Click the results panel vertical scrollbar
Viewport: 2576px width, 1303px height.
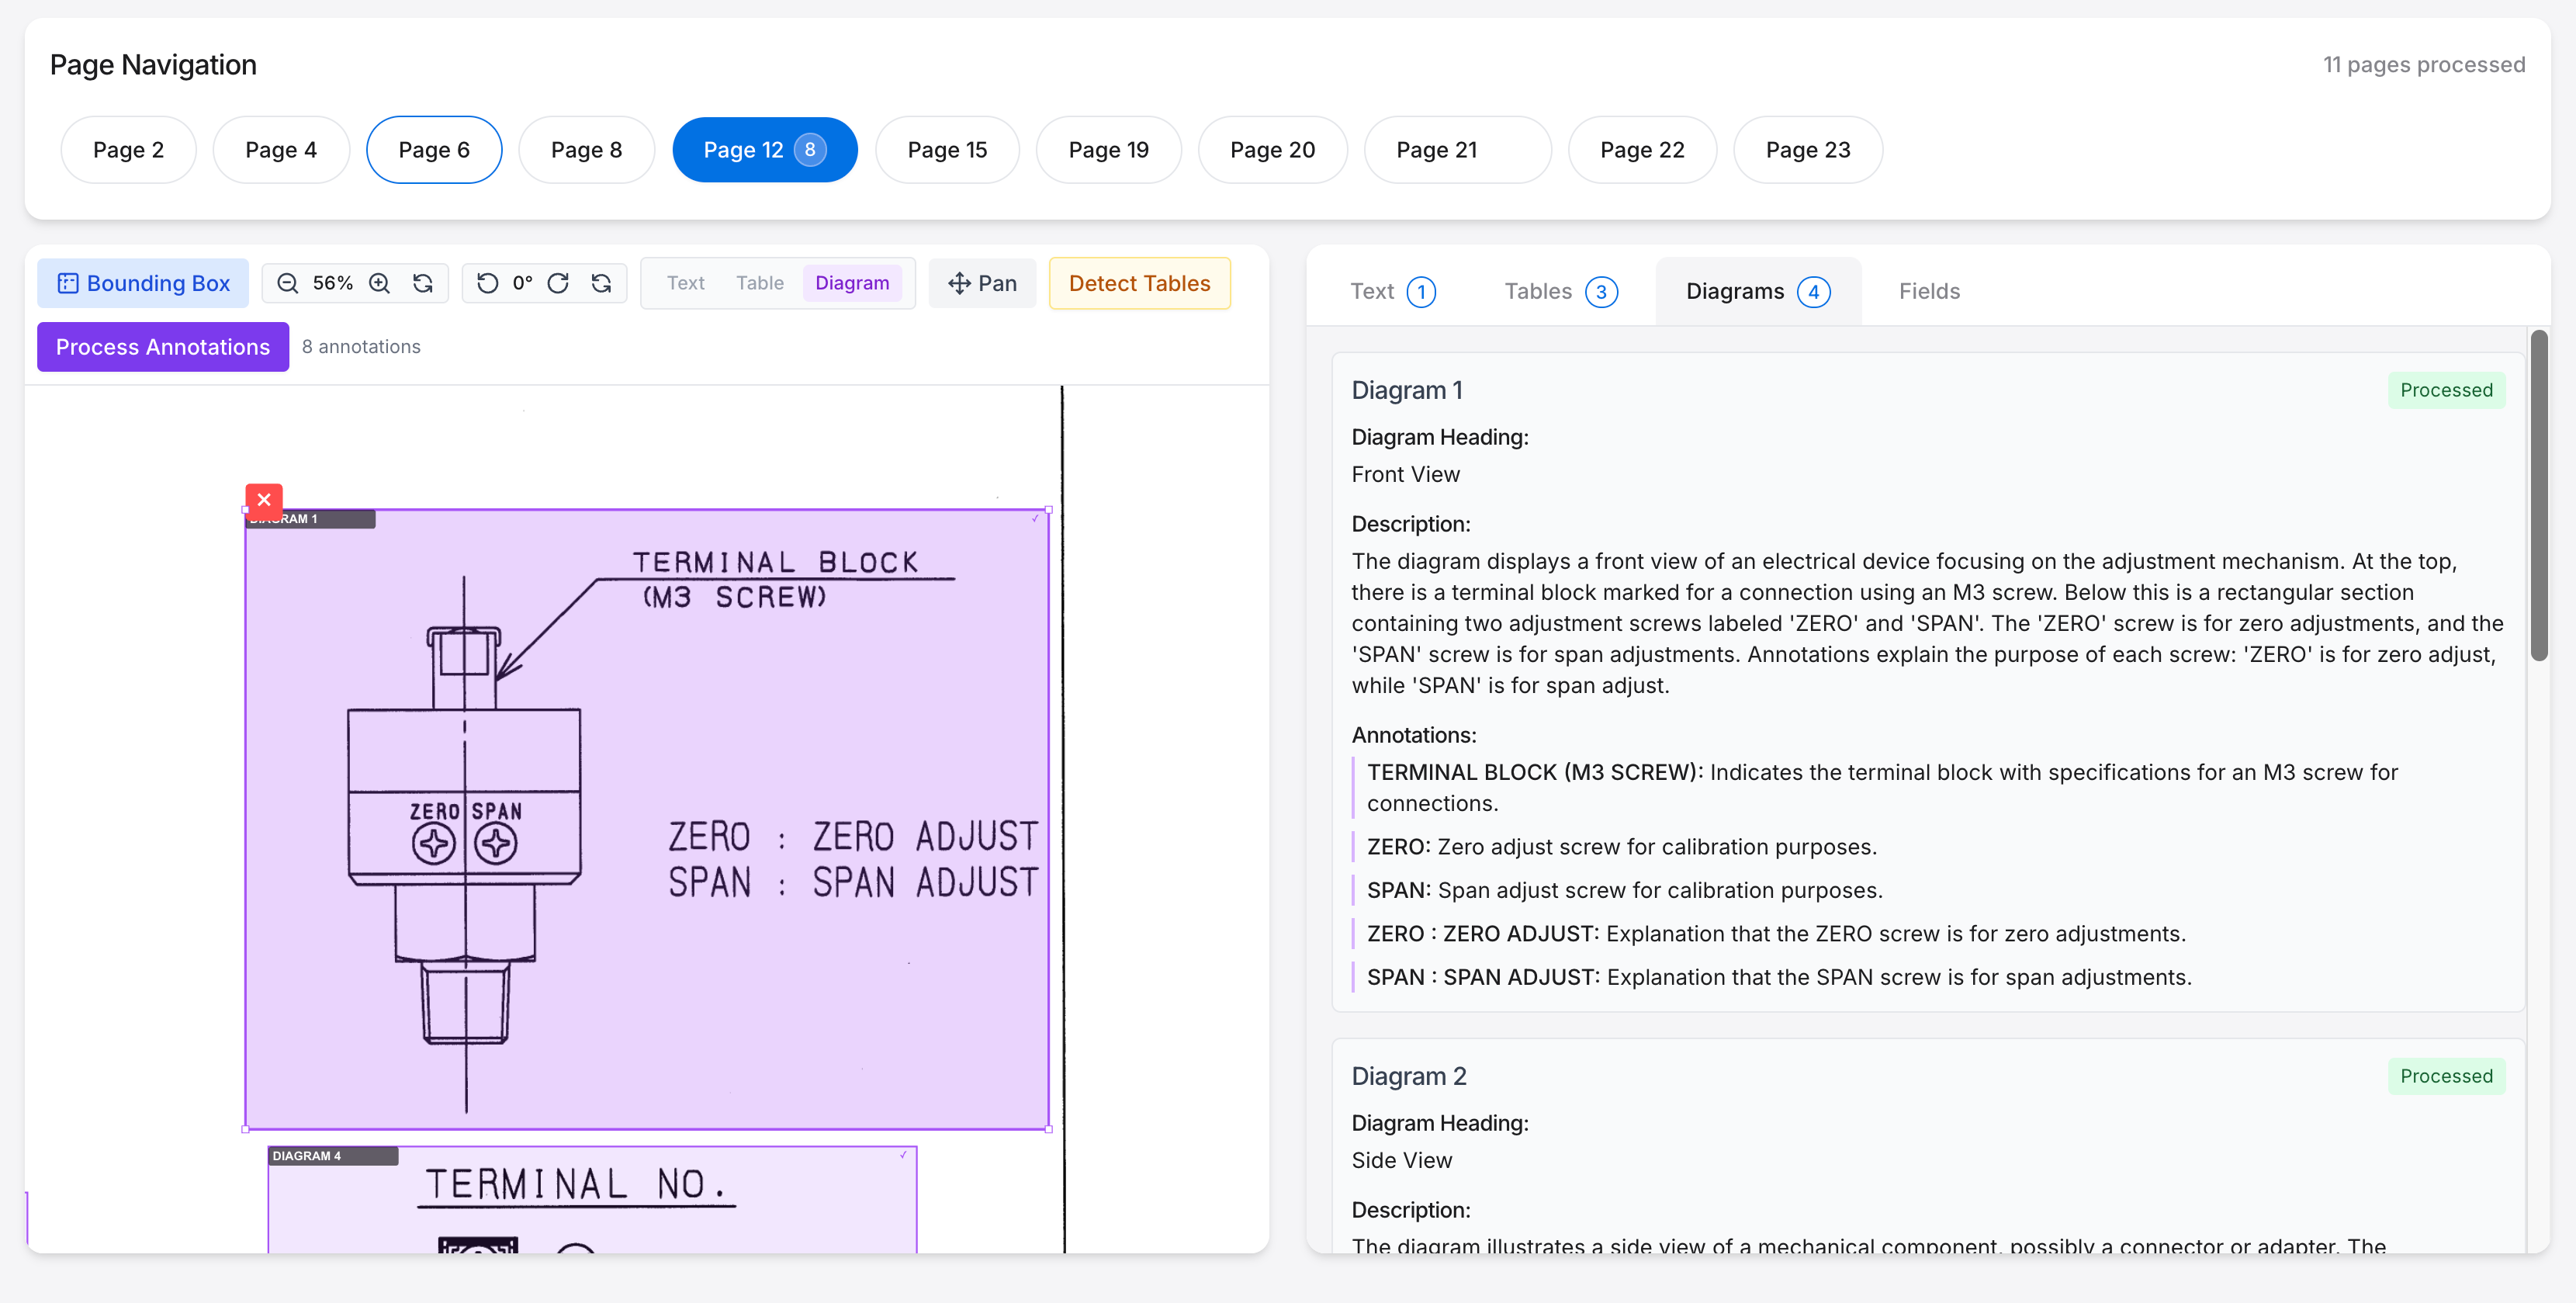point(2538,495)
